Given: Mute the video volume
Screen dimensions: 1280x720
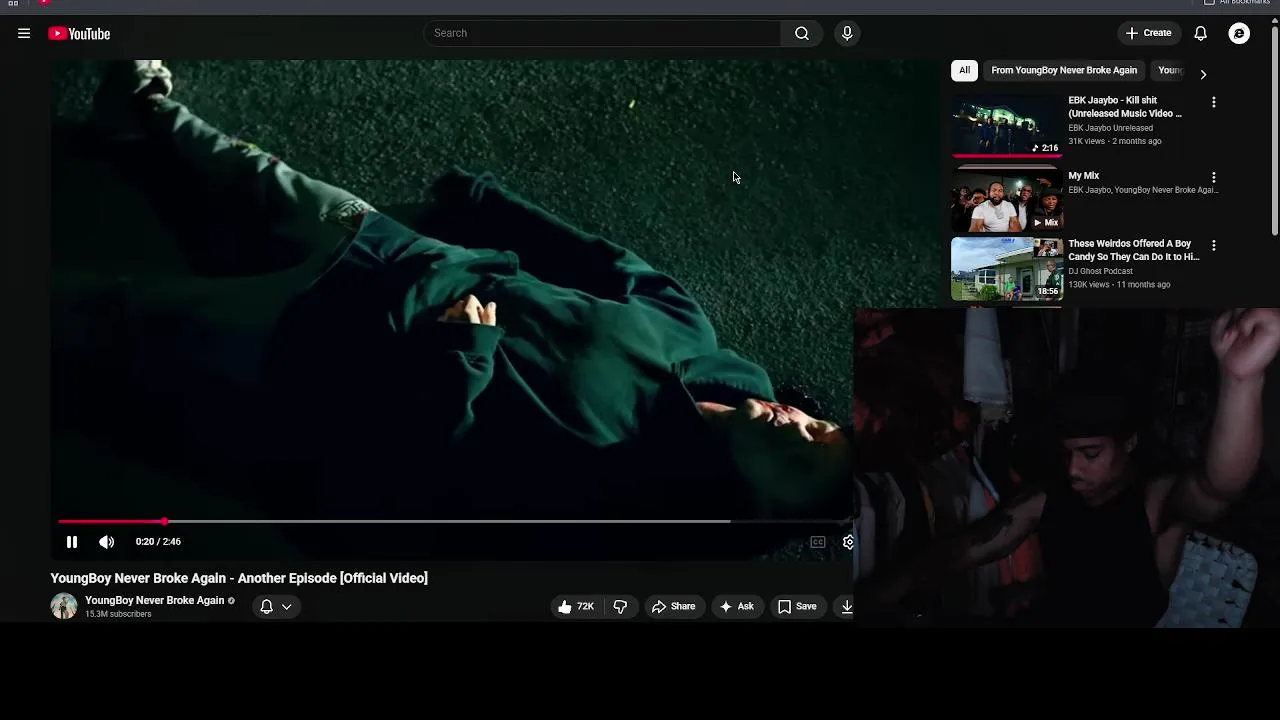Looking at the screenshot, I should [x=107, y=542].
